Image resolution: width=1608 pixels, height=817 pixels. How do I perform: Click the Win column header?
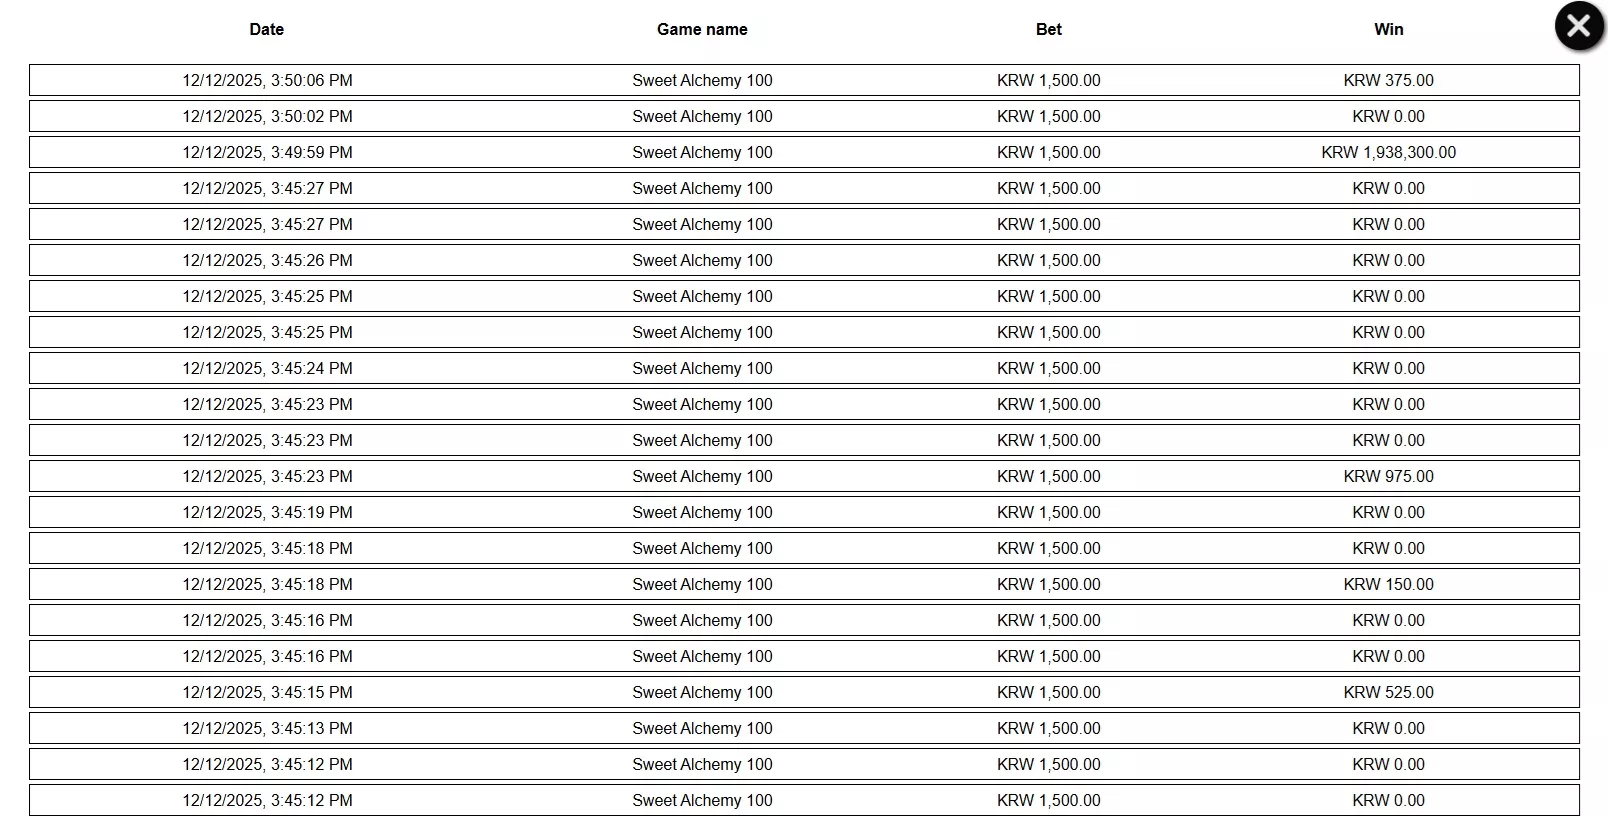[1389, 30]
